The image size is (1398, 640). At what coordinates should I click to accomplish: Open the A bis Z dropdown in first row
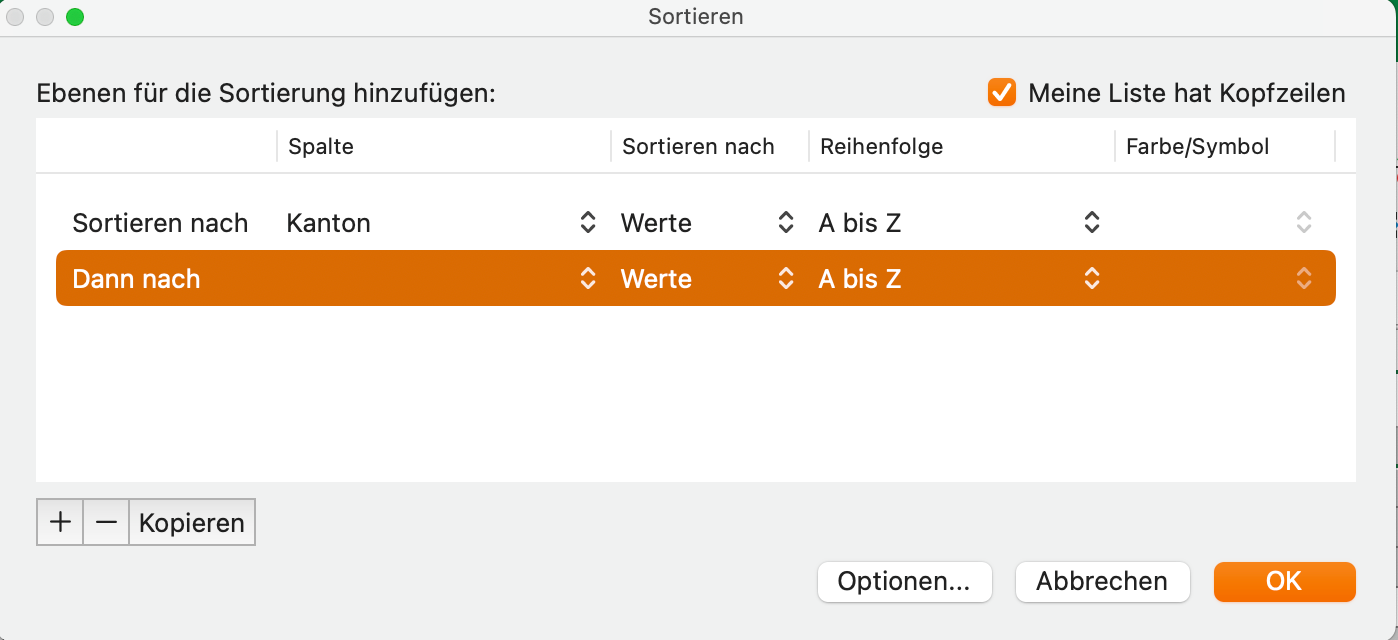(x=1091, y=222)
